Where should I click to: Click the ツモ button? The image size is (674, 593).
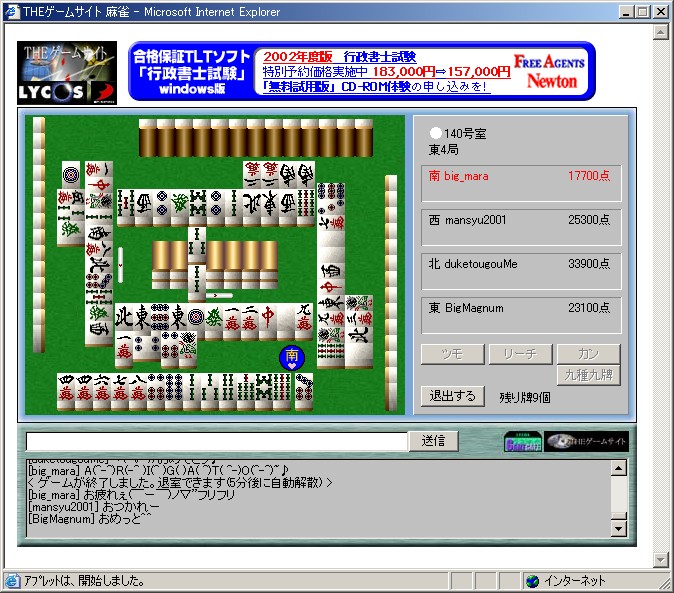pyautogui.click(x=452, y=354)
